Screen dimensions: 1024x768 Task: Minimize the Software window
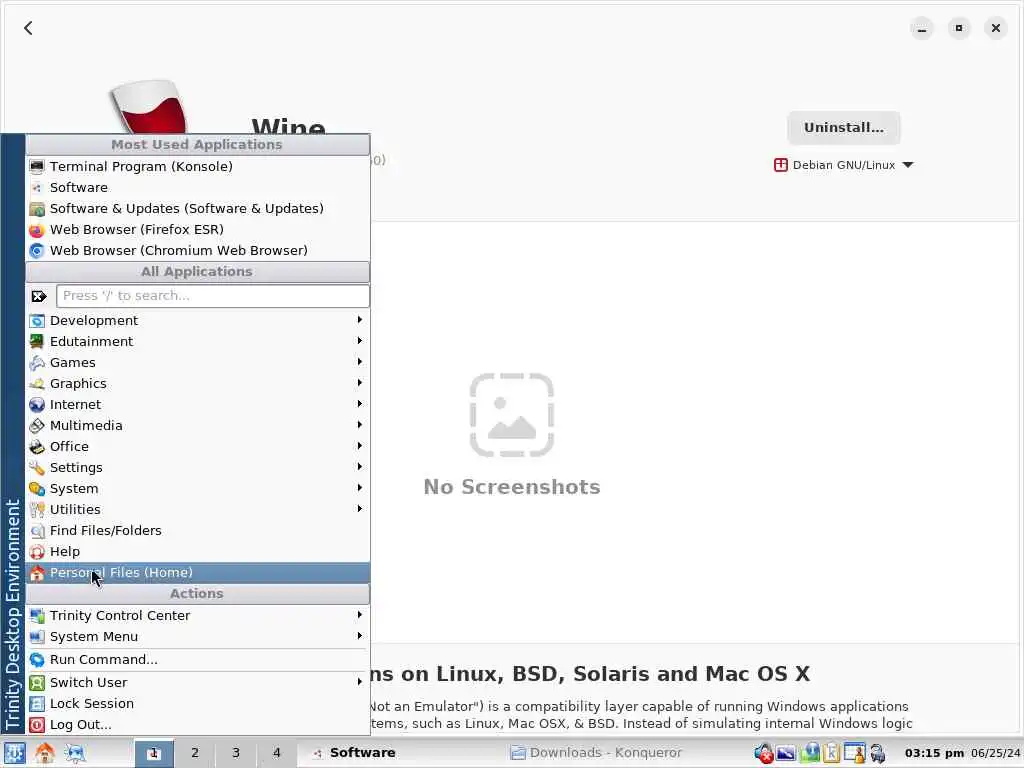click(921, 29)
